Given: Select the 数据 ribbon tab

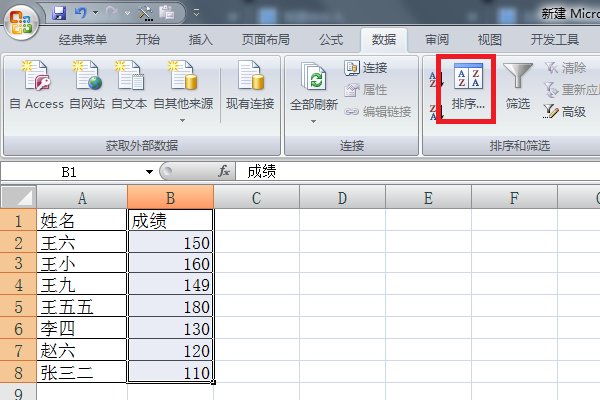Looking at the screenshot, I should tap(384, 40).
